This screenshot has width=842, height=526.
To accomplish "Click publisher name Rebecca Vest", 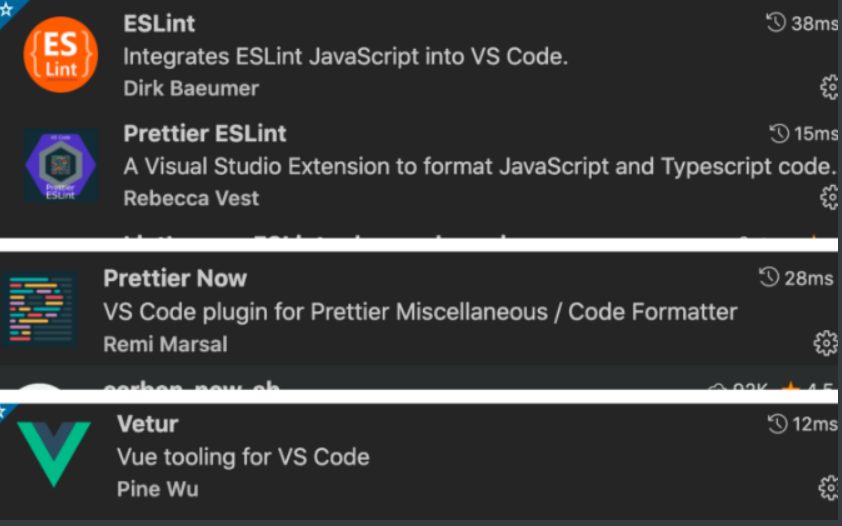I will coord(191,199).
